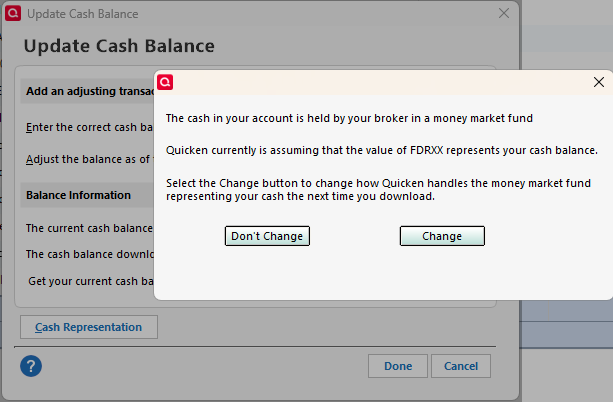
Task: Click 'Adjust the balance as of' label
Action: pos(88,160)
